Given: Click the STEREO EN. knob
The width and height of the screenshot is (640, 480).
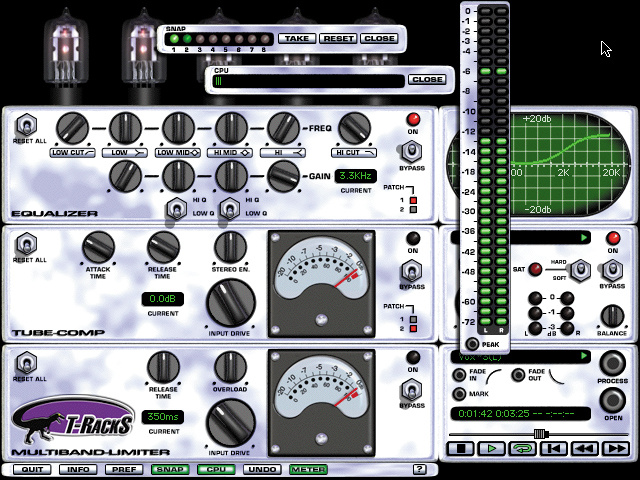Looking at the screenshot, I should pos(231,247).
